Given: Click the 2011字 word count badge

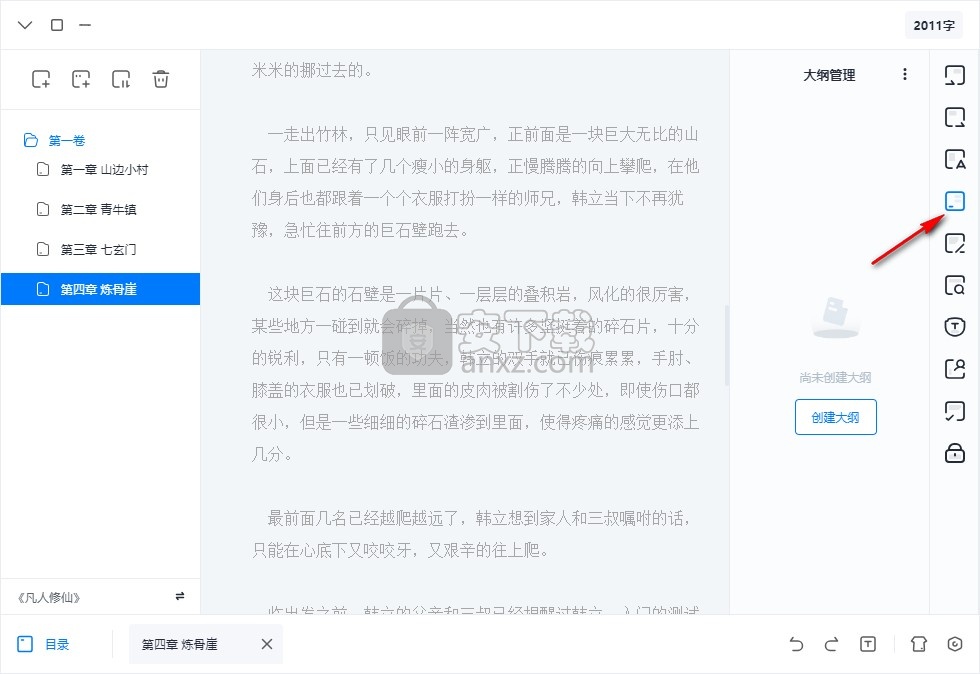Looking at the screenshot, I should tap(934, 26).
